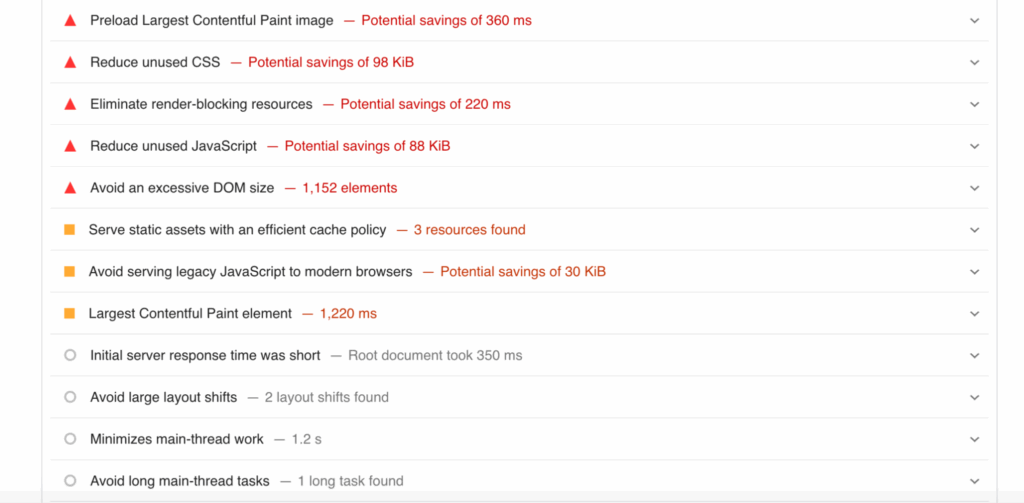Click gray circle icon beside Initial server response
This screenshot has width=1024, height=503.
[x=70, y=355]
